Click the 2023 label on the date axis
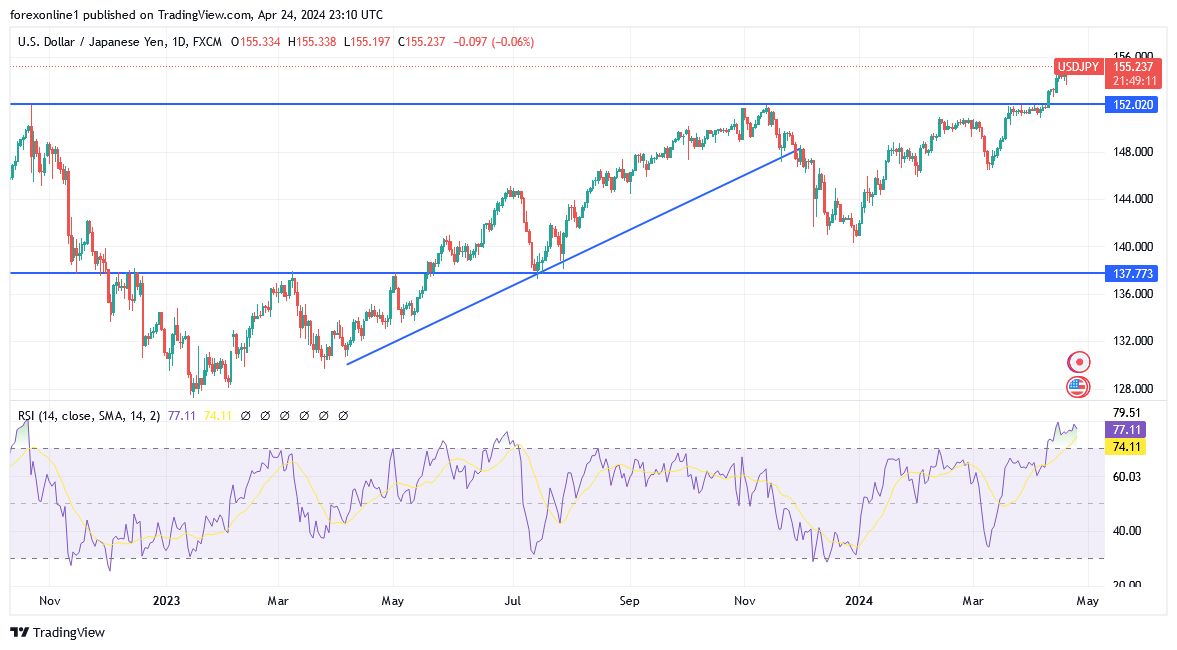 (166, 601)
